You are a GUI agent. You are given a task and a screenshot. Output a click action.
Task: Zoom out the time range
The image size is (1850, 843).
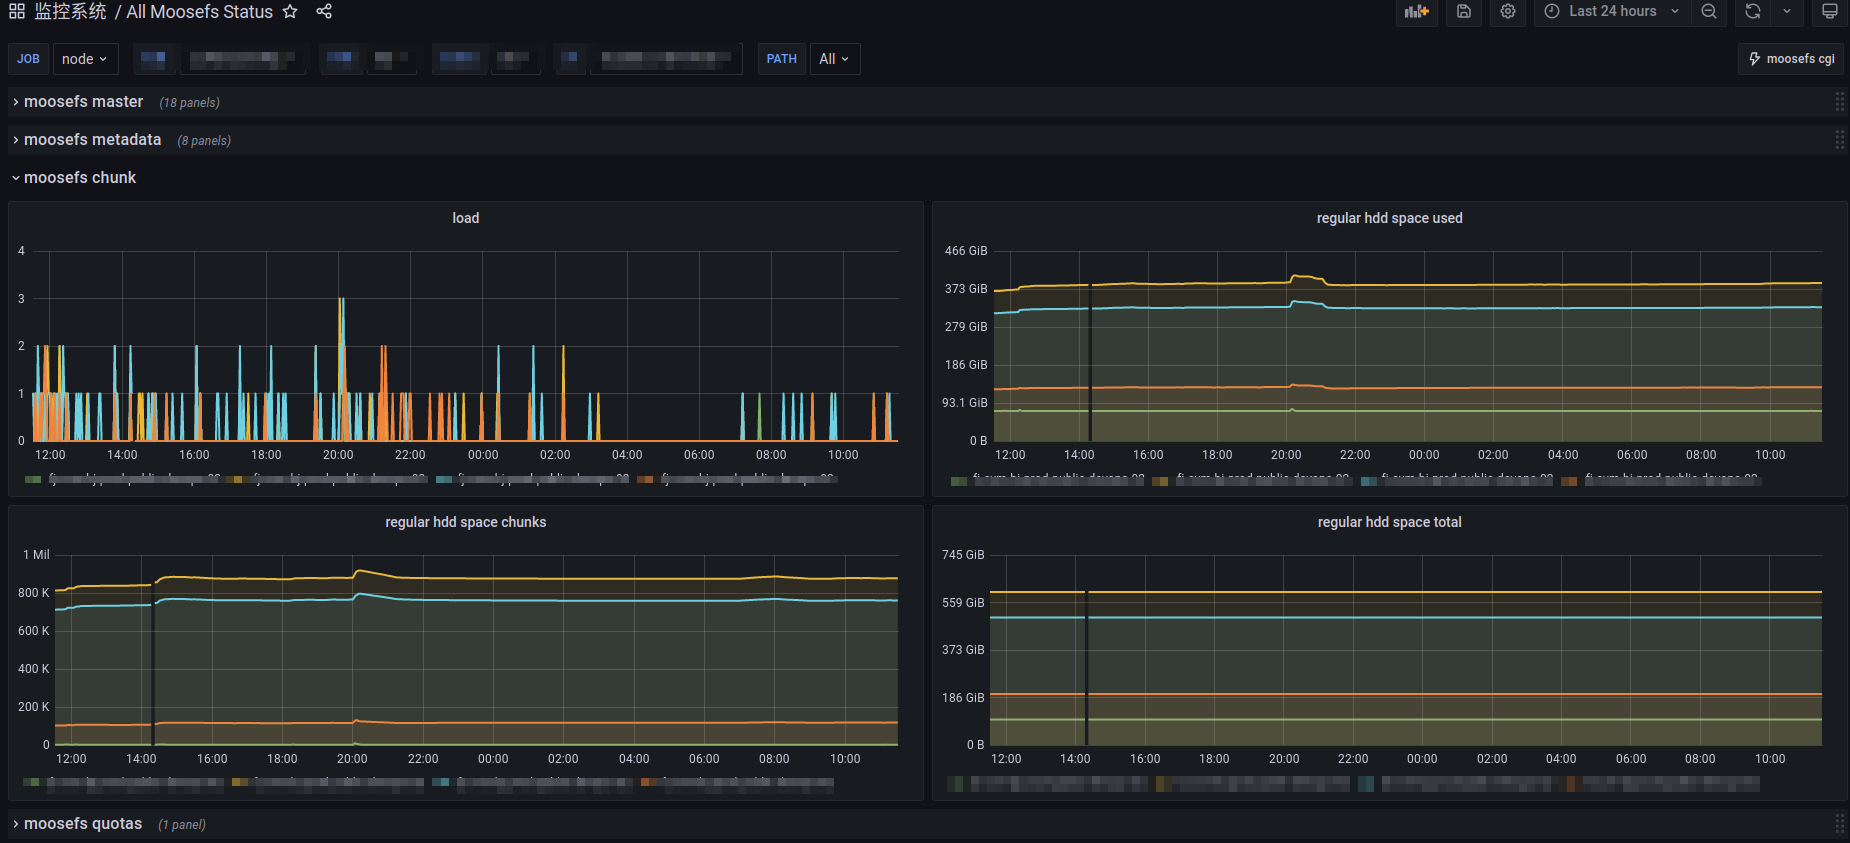[1709, 12]
